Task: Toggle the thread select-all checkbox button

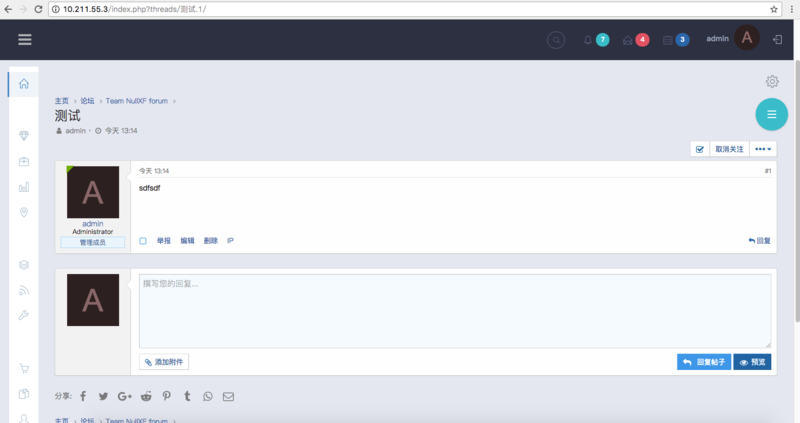Action: (x=700, y=149)
